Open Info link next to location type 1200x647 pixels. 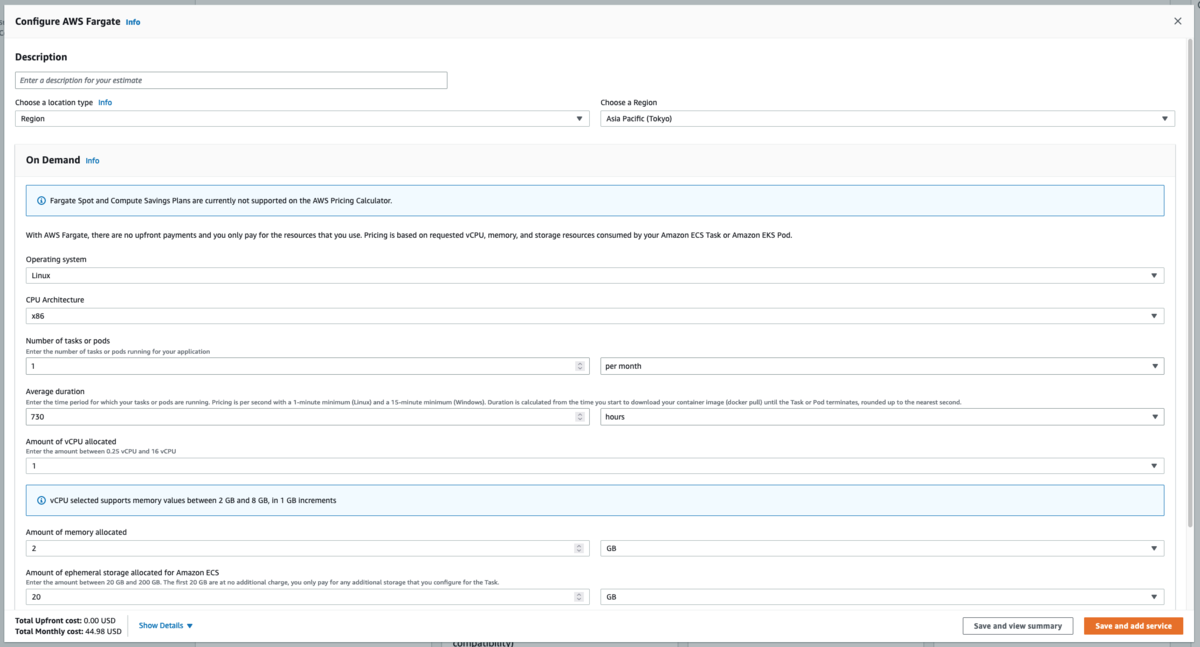pos(105,102)
